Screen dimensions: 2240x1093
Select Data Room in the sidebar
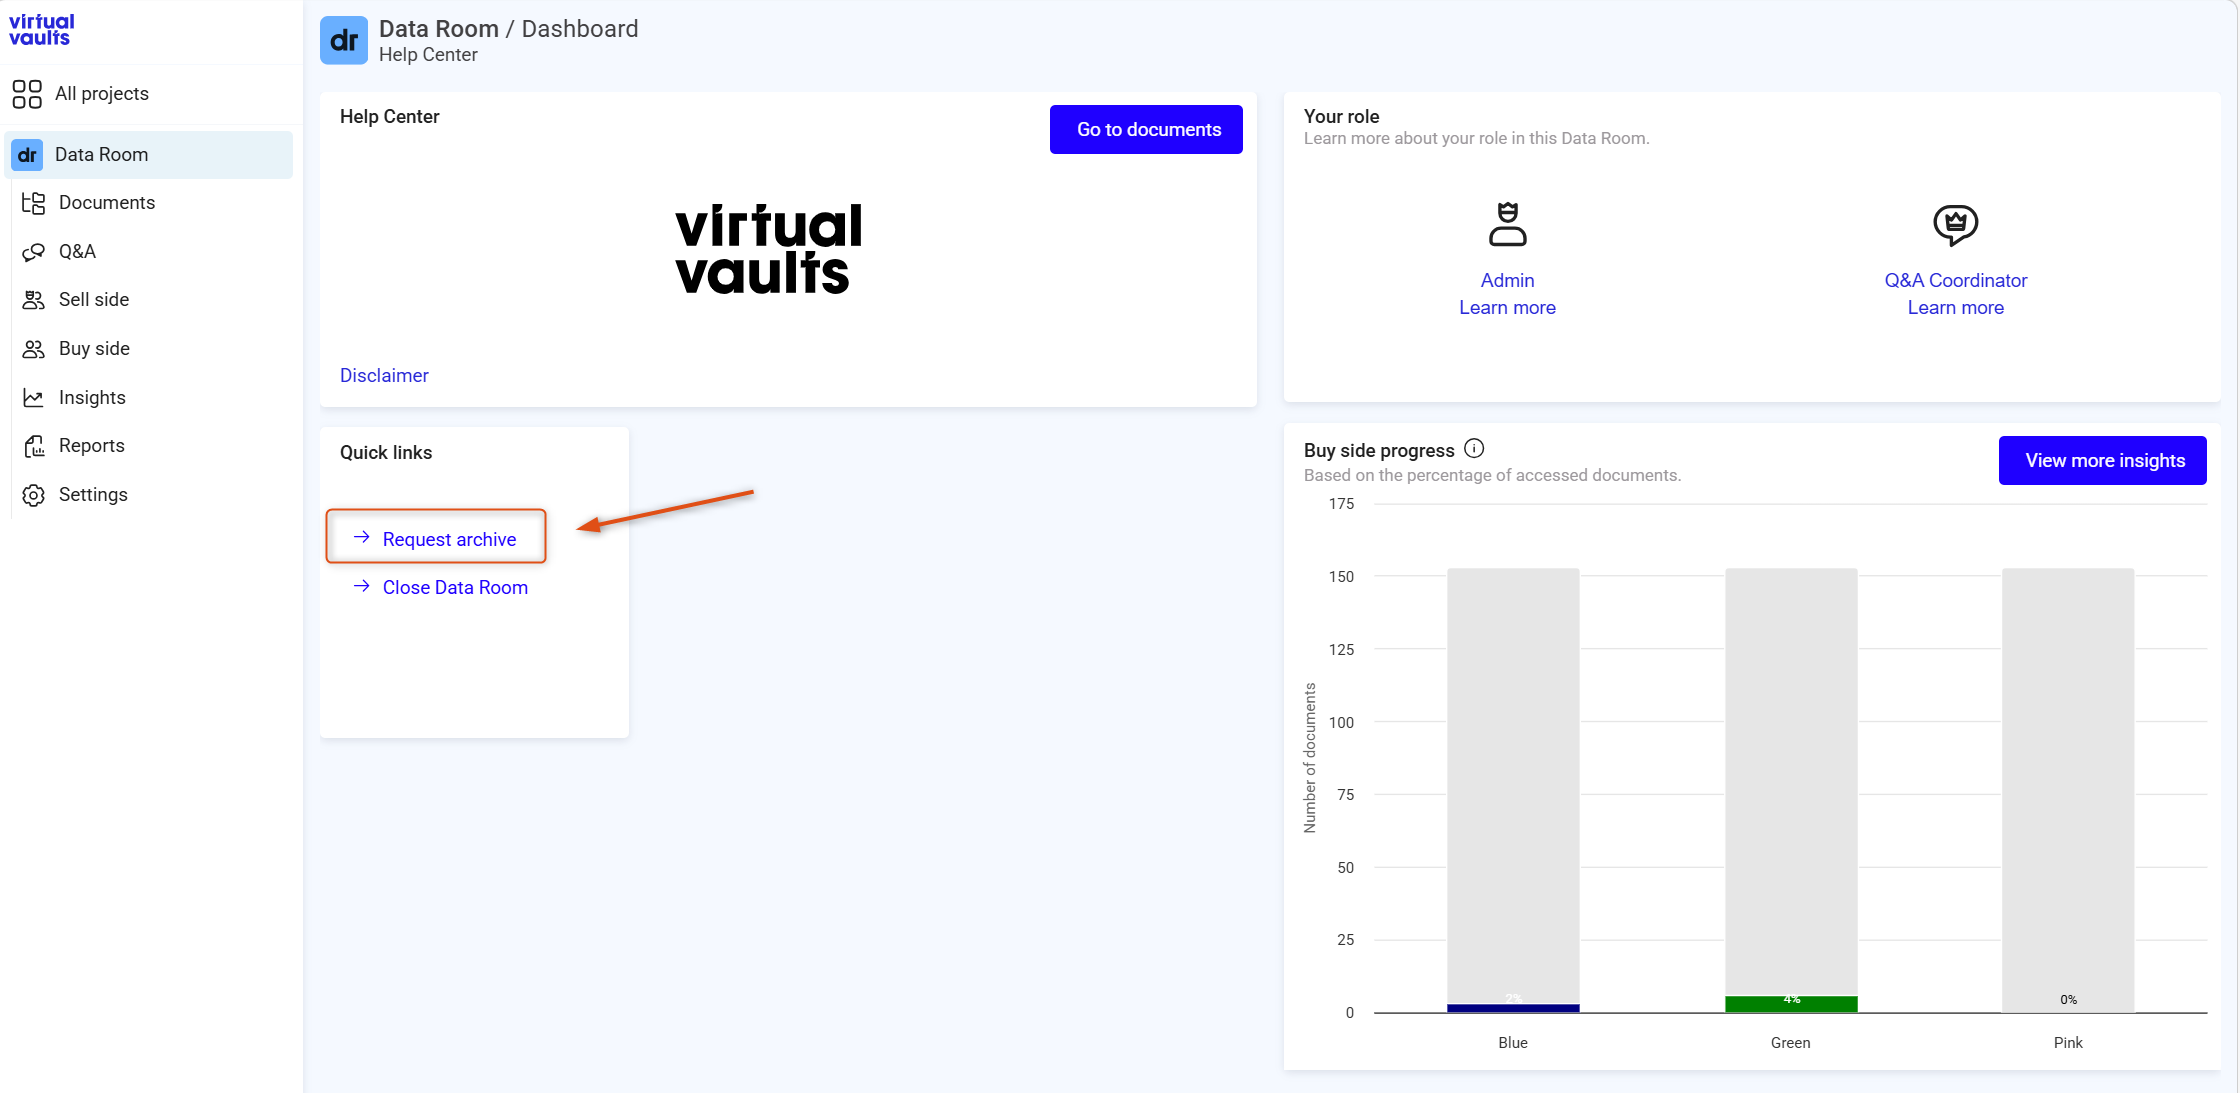[x=149, y=155]
